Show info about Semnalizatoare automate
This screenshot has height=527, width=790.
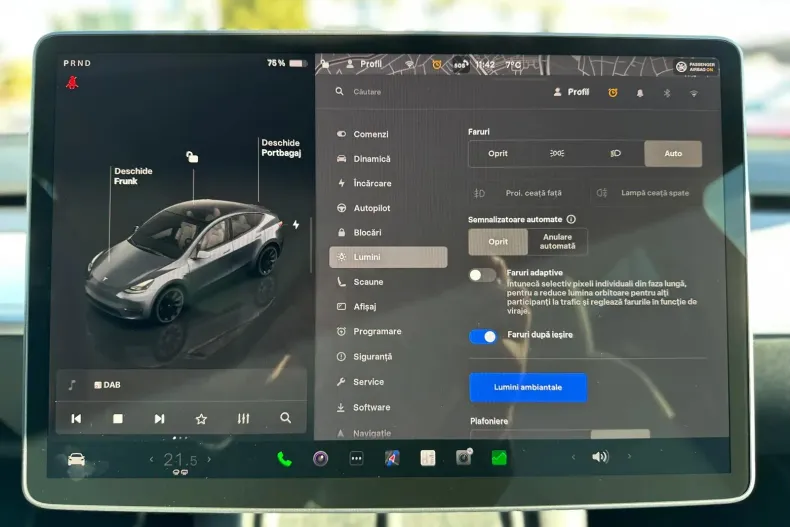(571, 219)
